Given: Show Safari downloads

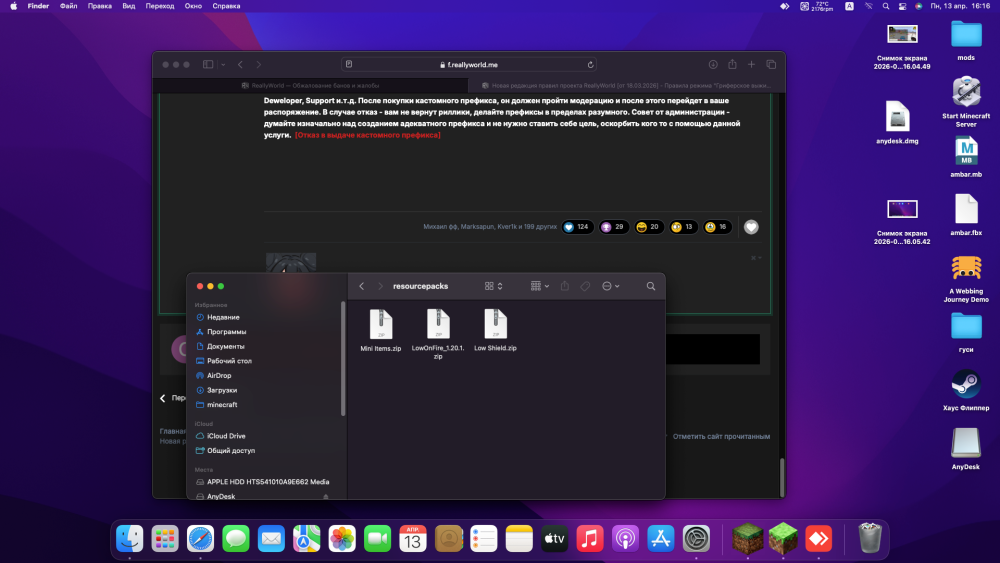Looking at the screenshot, I should (713, 64).
